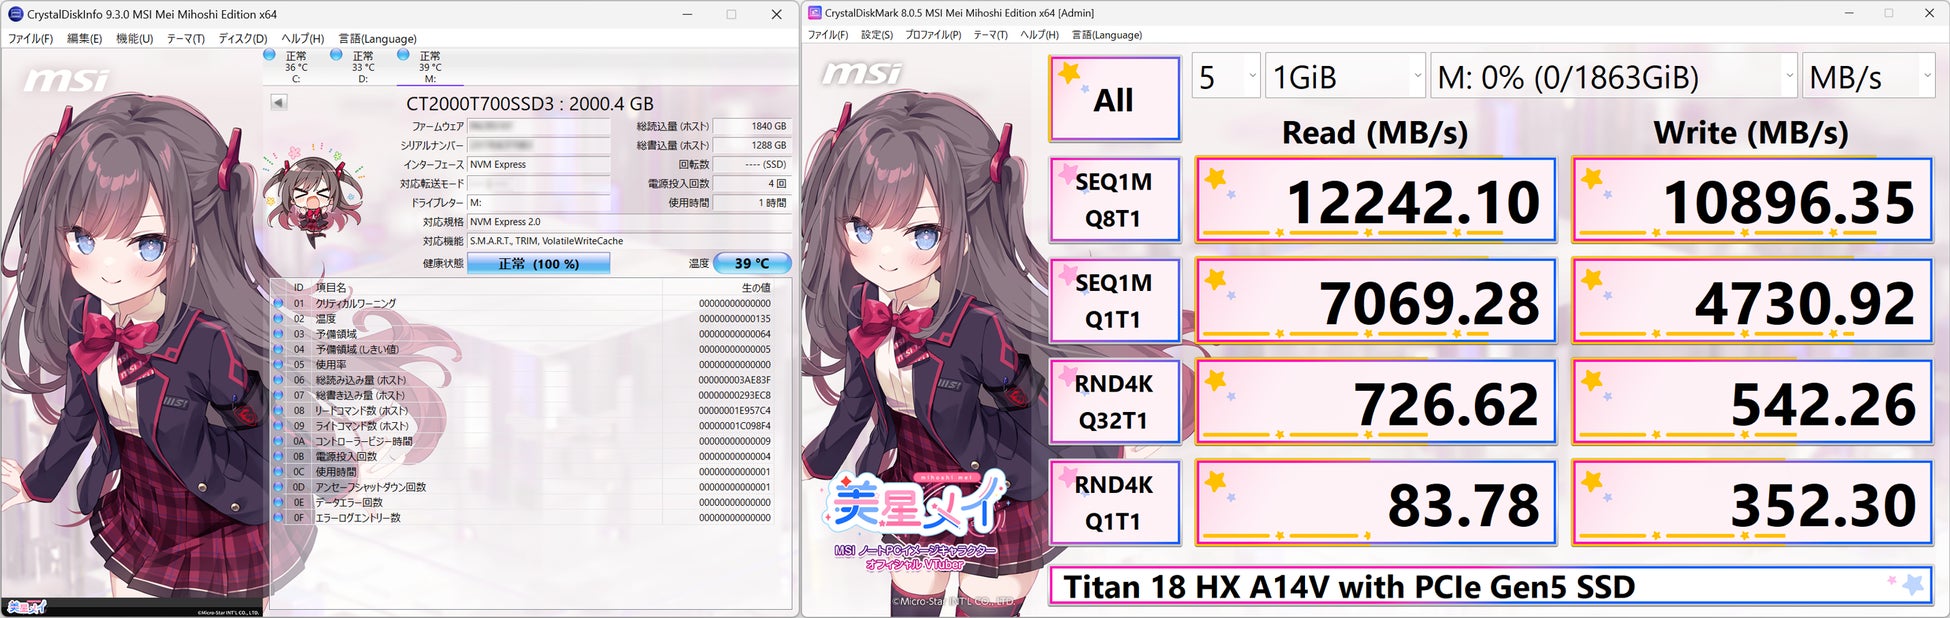Click the 7069.28 read result

[1375, 301]
